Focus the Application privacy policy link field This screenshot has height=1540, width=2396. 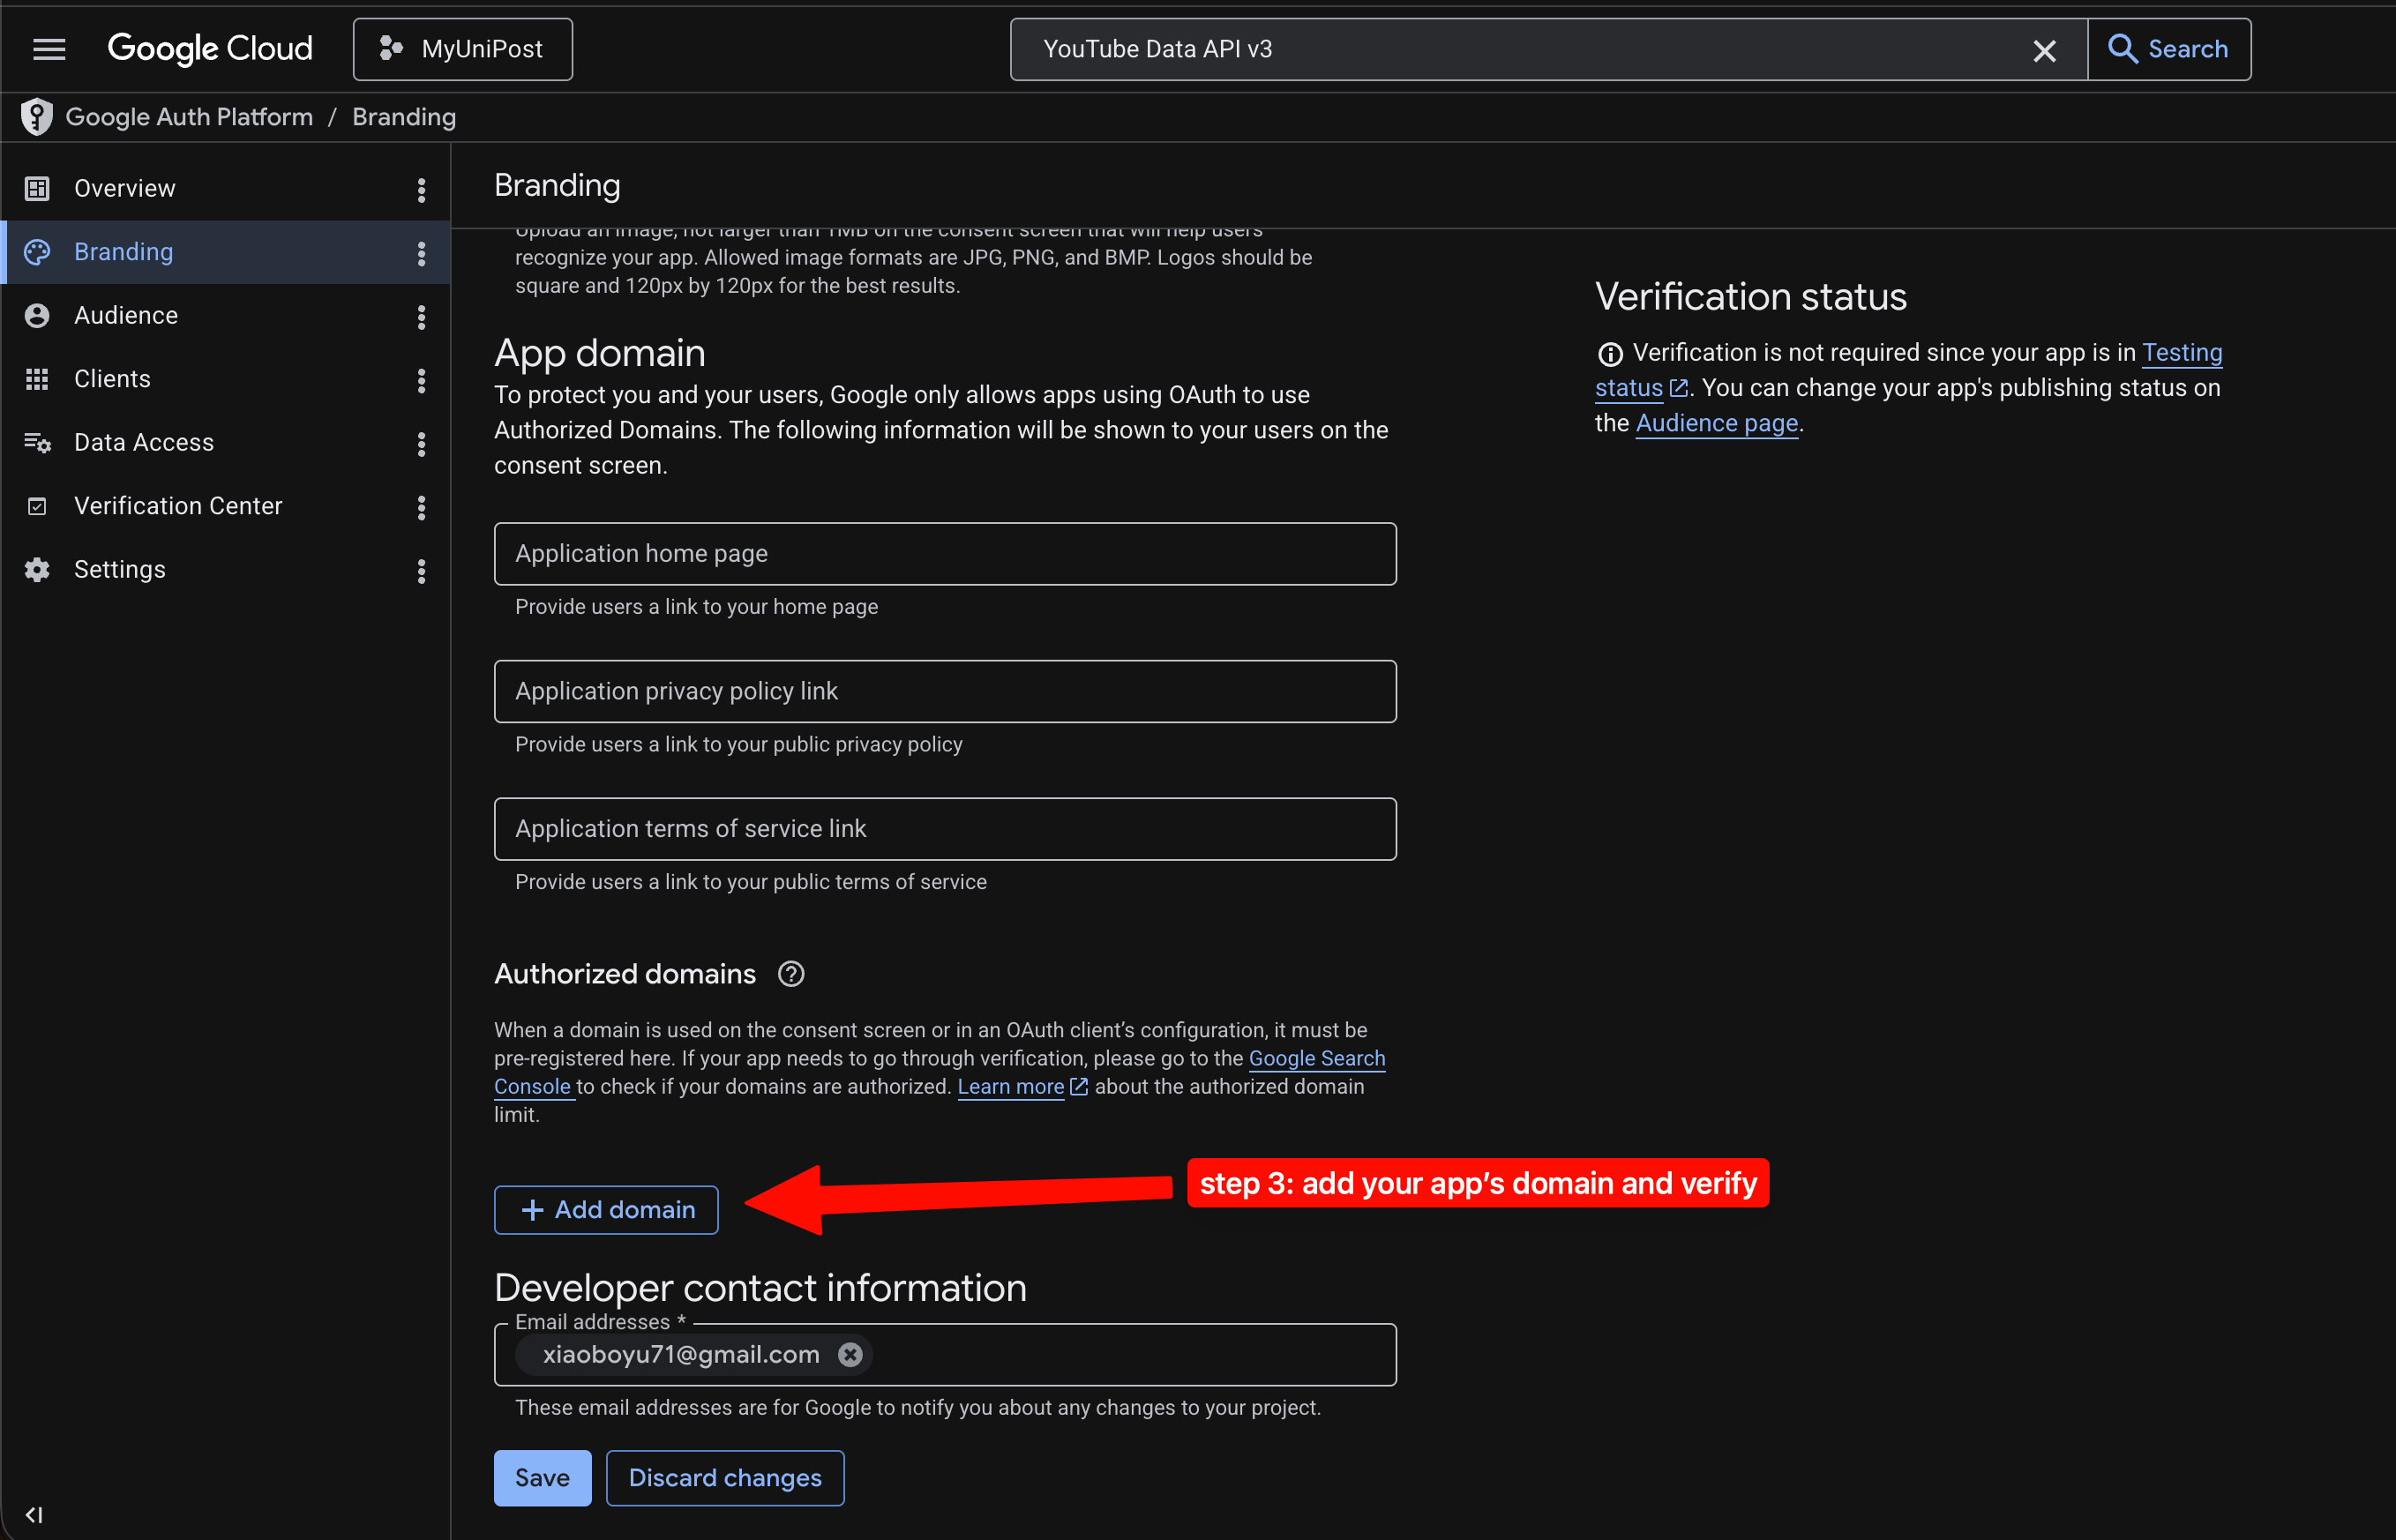945,691
